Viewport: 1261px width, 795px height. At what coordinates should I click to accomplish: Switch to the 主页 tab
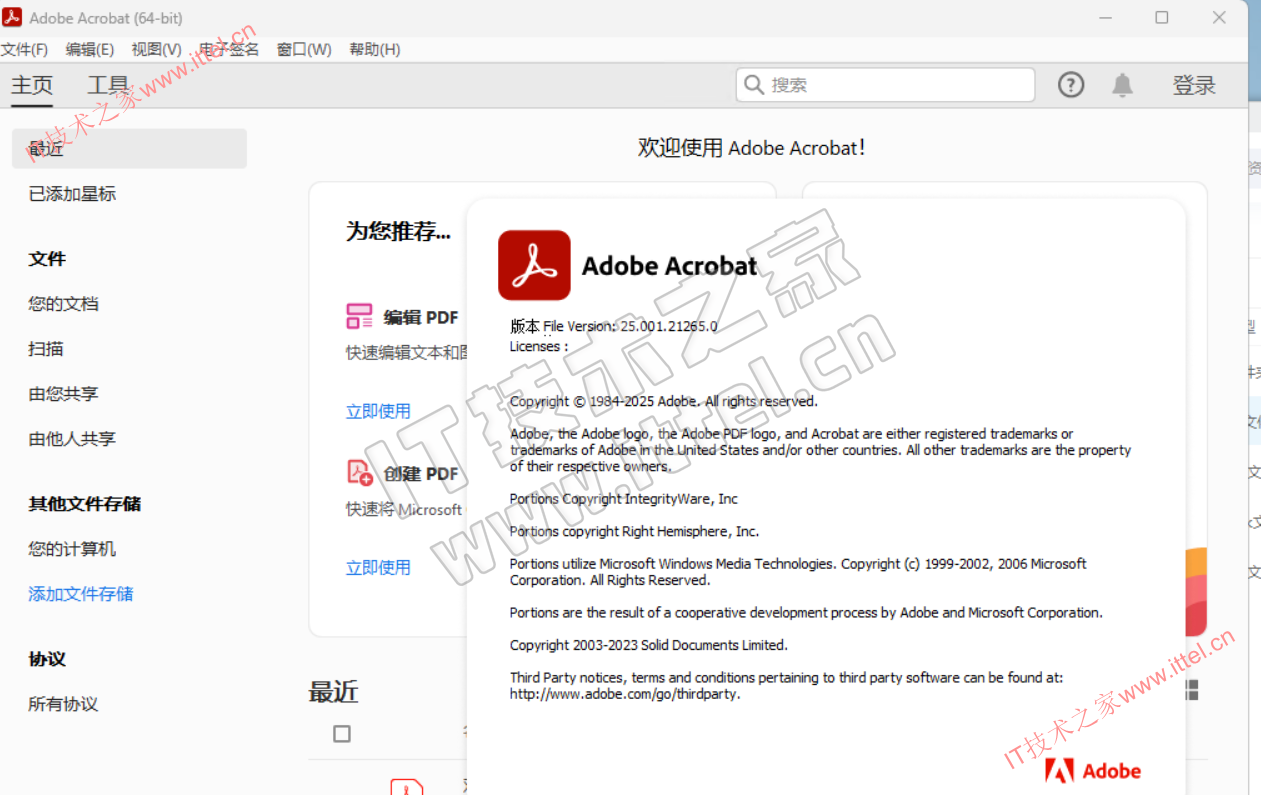point(32,86)
